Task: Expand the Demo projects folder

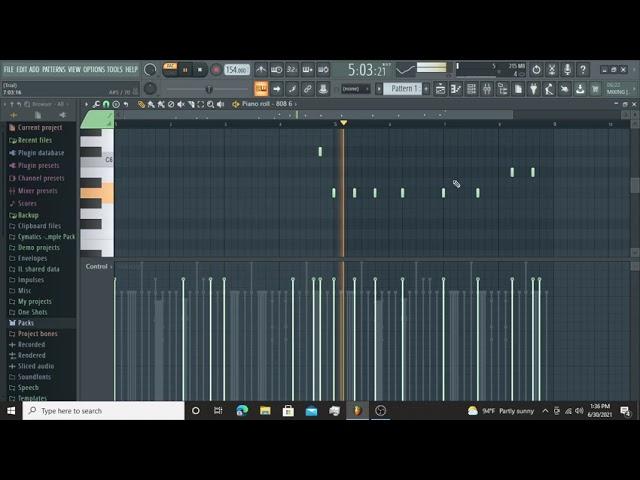Action: (39, 248)
